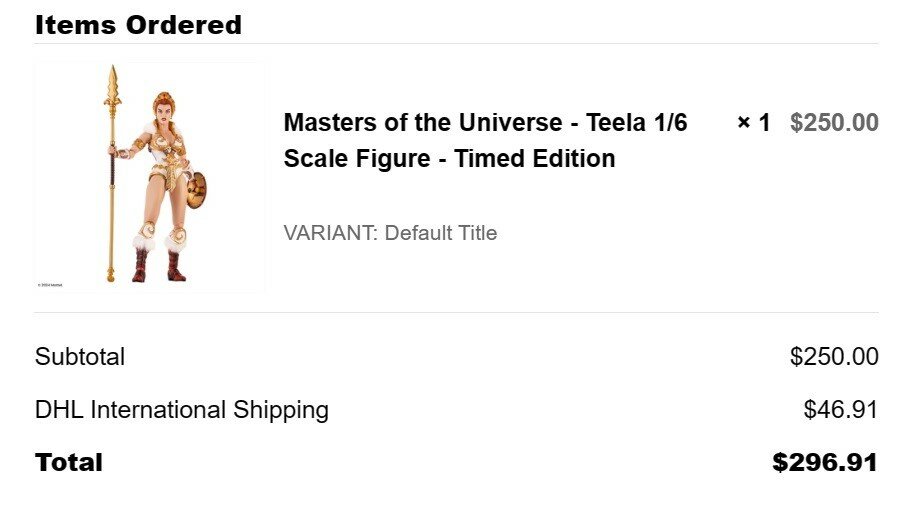This screenshot has height=524, width=920.
Task: Click "Scale Figure - Timed Edition" title line
Action: 449,158
